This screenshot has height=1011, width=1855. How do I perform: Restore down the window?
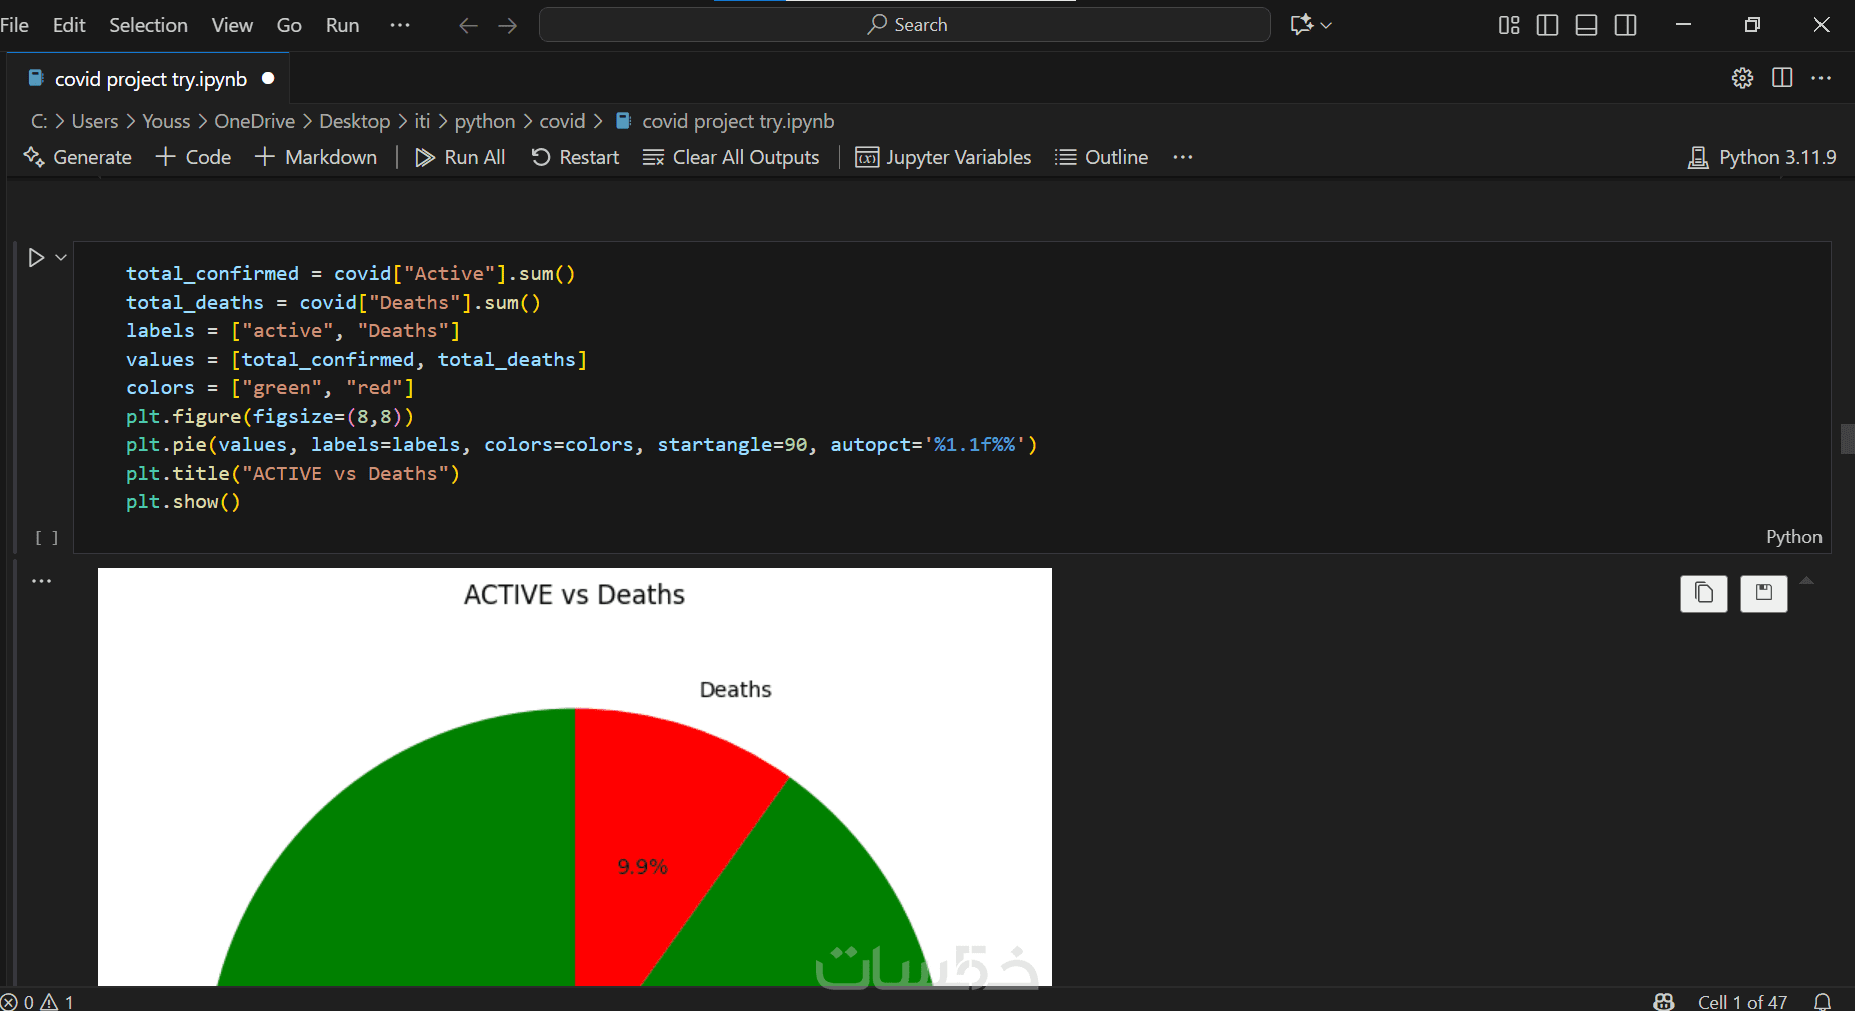pyautogui.click(x=1752, y=25)
